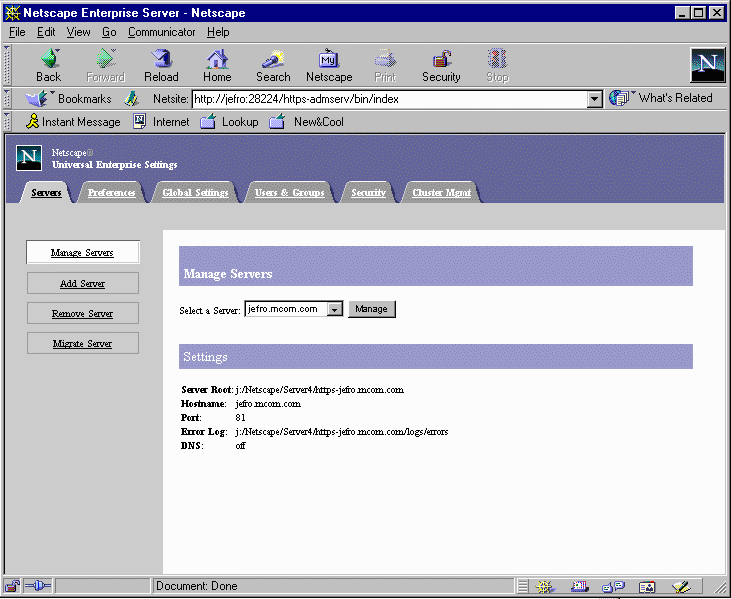Screen dimensions: 731x599
Task: Open the Internet personal toolbar item
Action: tap(161, 122)
